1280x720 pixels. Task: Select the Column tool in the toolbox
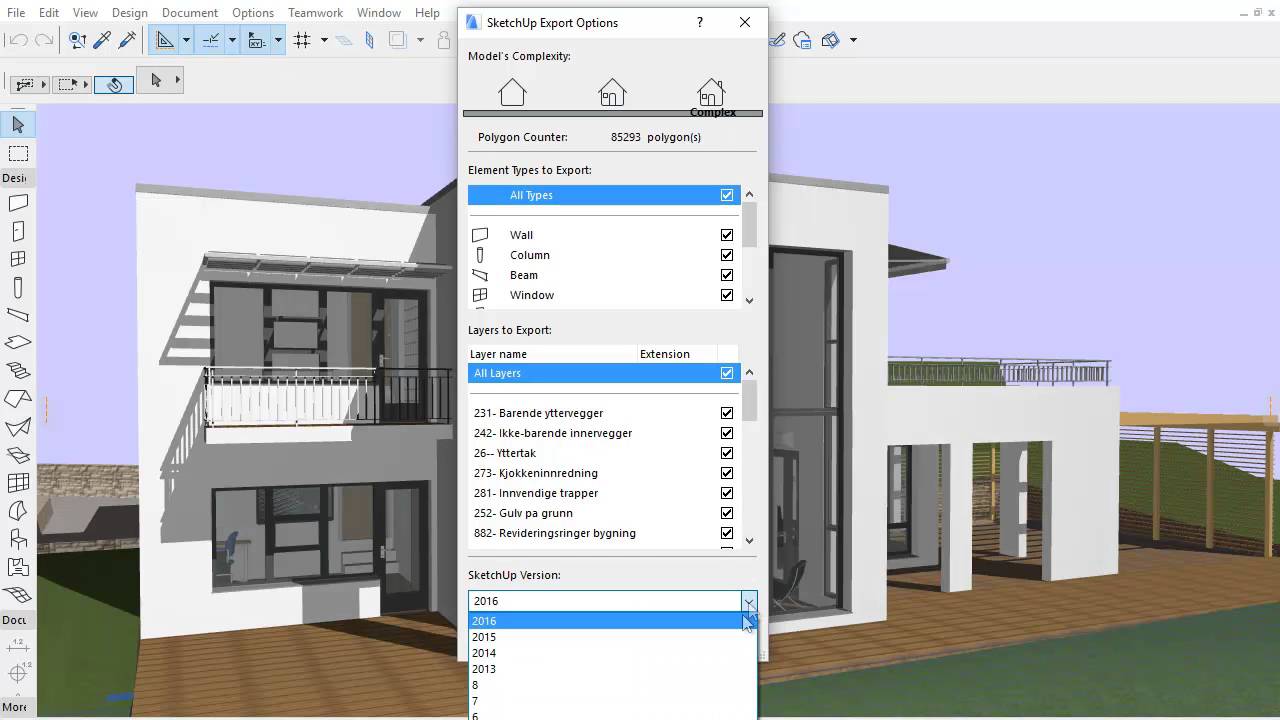click(x=18, y=287)
